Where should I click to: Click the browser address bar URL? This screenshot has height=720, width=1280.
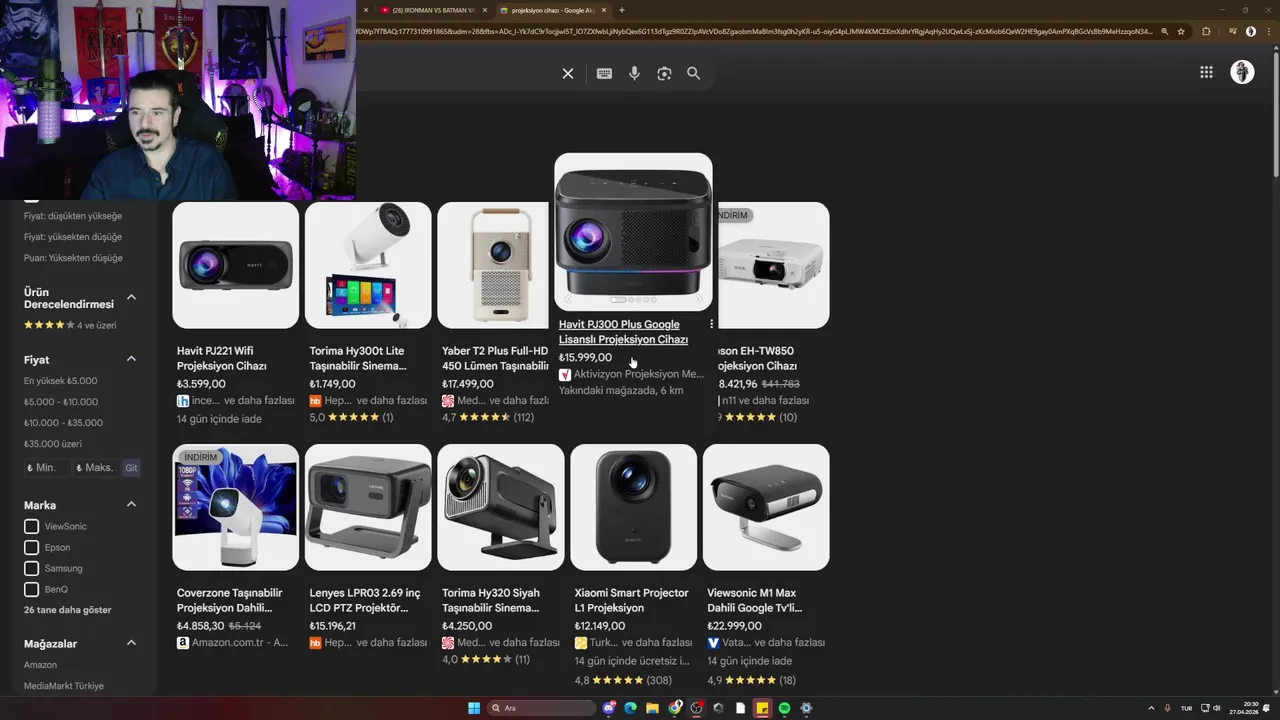(755, 31)
